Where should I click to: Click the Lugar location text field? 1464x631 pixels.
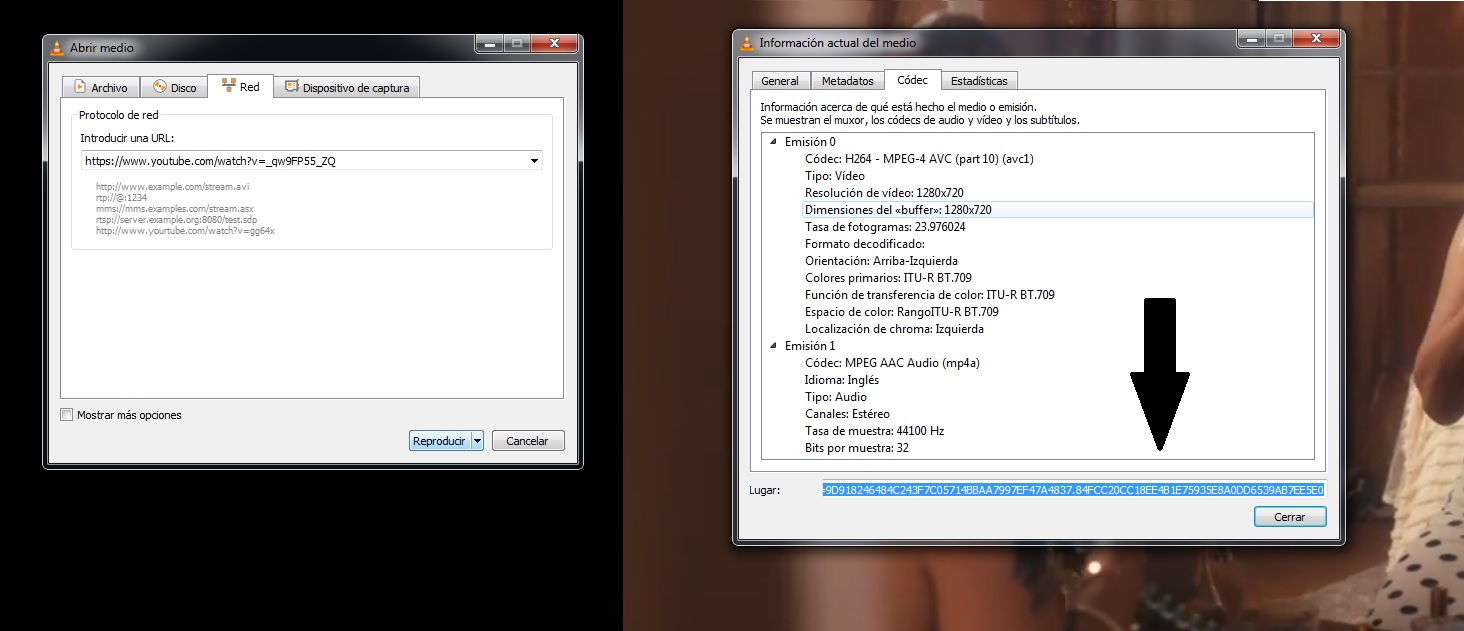coord(1072,490)
